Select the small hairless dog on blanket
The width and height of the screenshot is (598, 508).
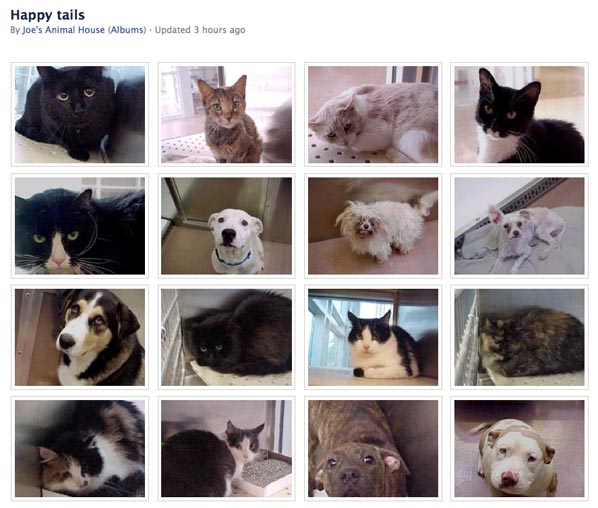(x=519, y=226)
